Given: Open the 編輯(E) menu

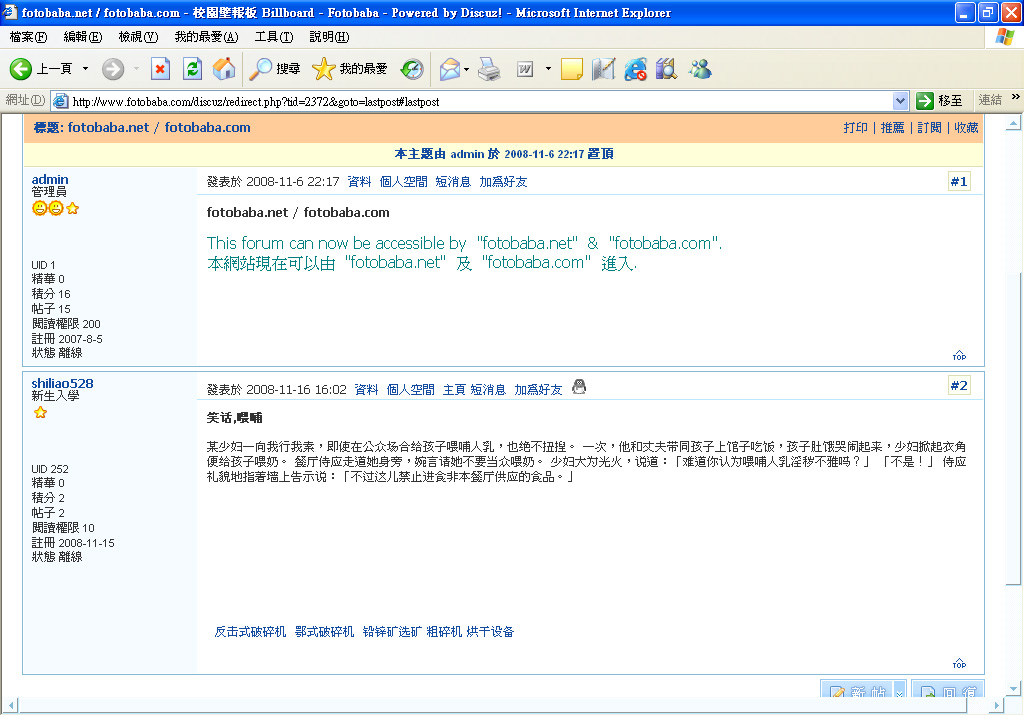Looking at the screenshot, I should click(83, 37).
